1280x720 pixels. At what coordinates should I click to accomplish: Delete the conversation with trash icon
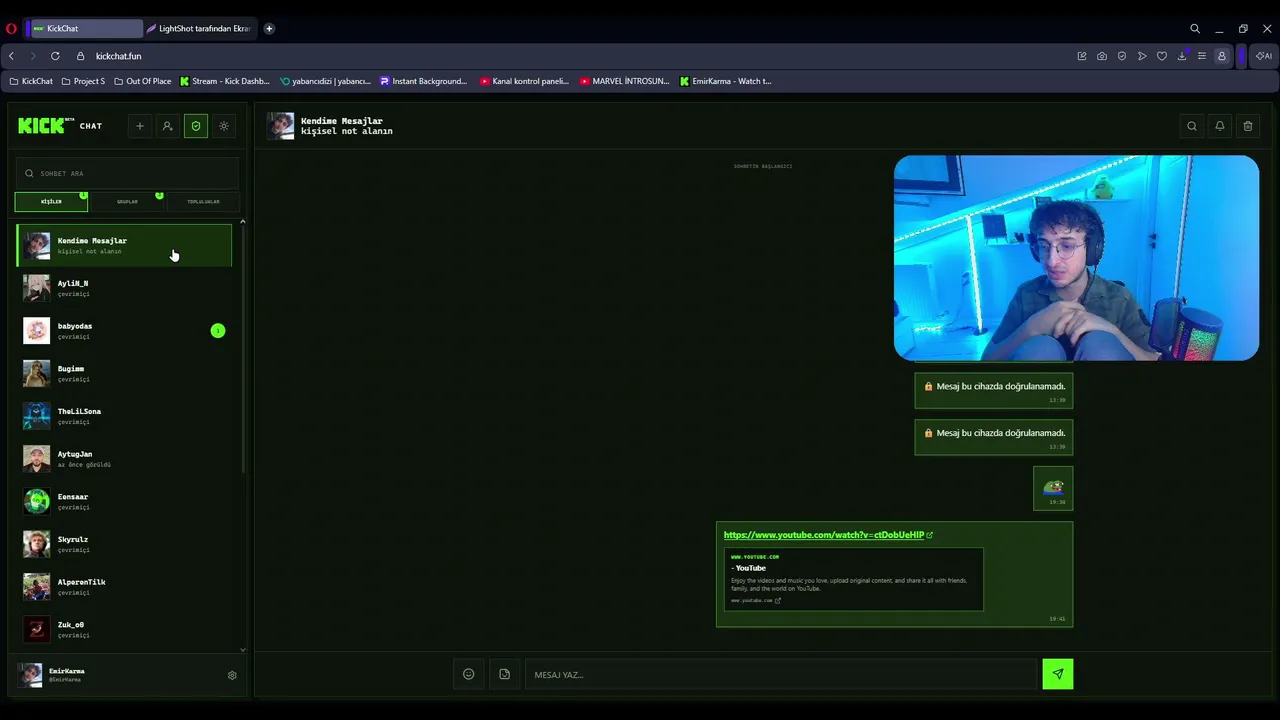[x=1248, y=126]
